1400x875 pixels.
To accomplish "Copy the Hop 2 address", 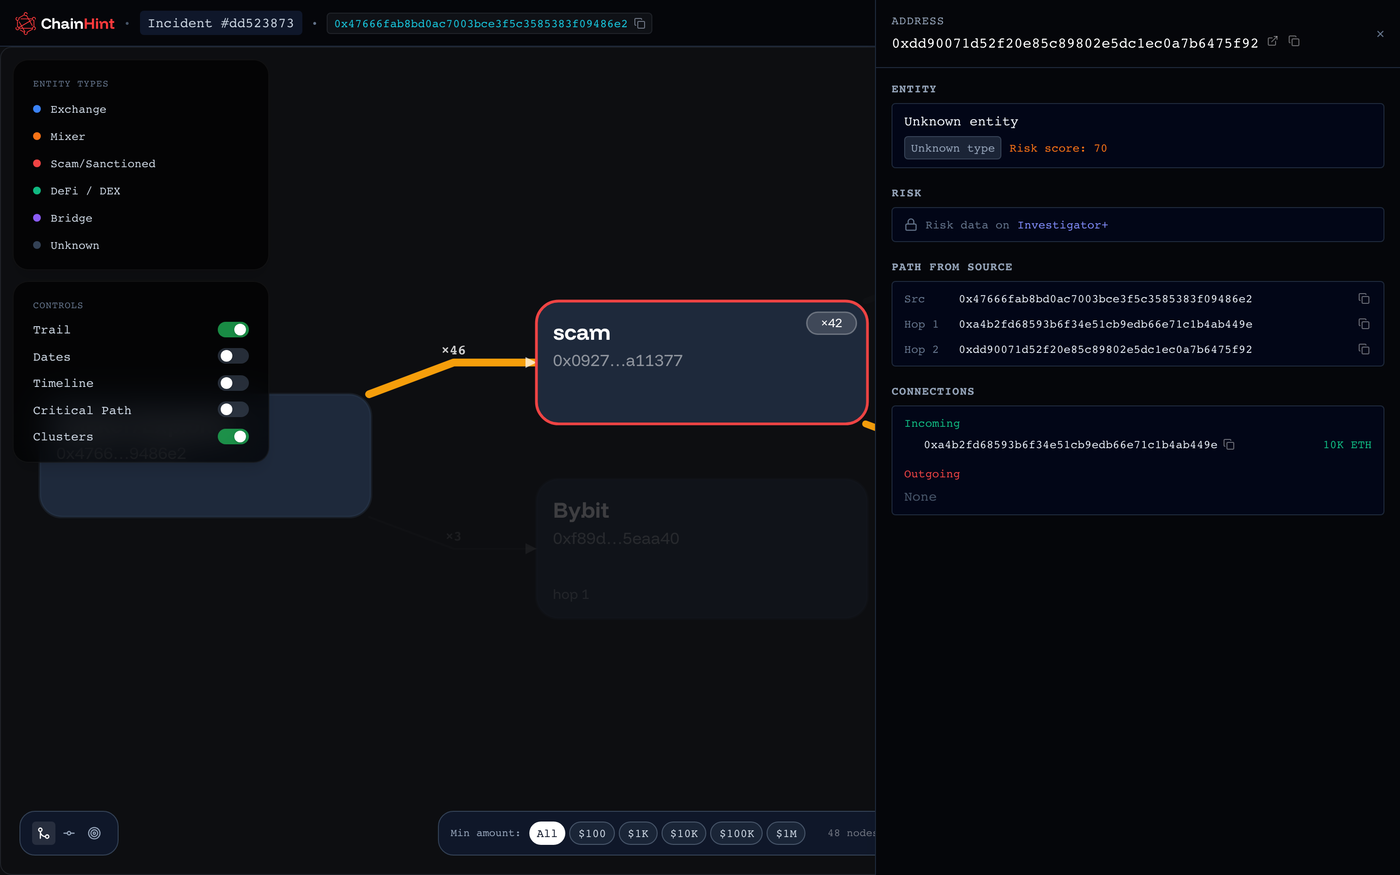I will (x=1364, y=349).
